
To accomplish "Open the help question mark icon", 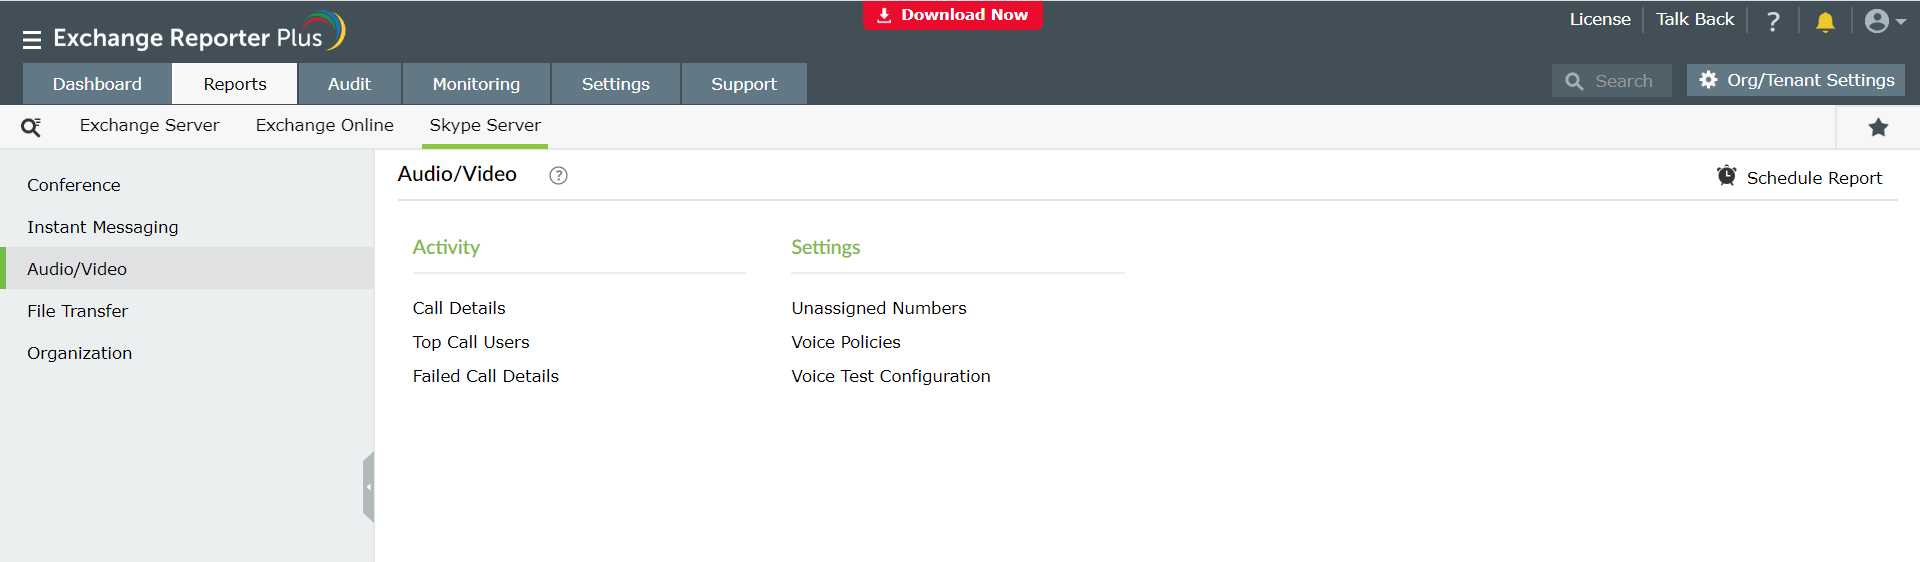I will tap(1773, 21).
